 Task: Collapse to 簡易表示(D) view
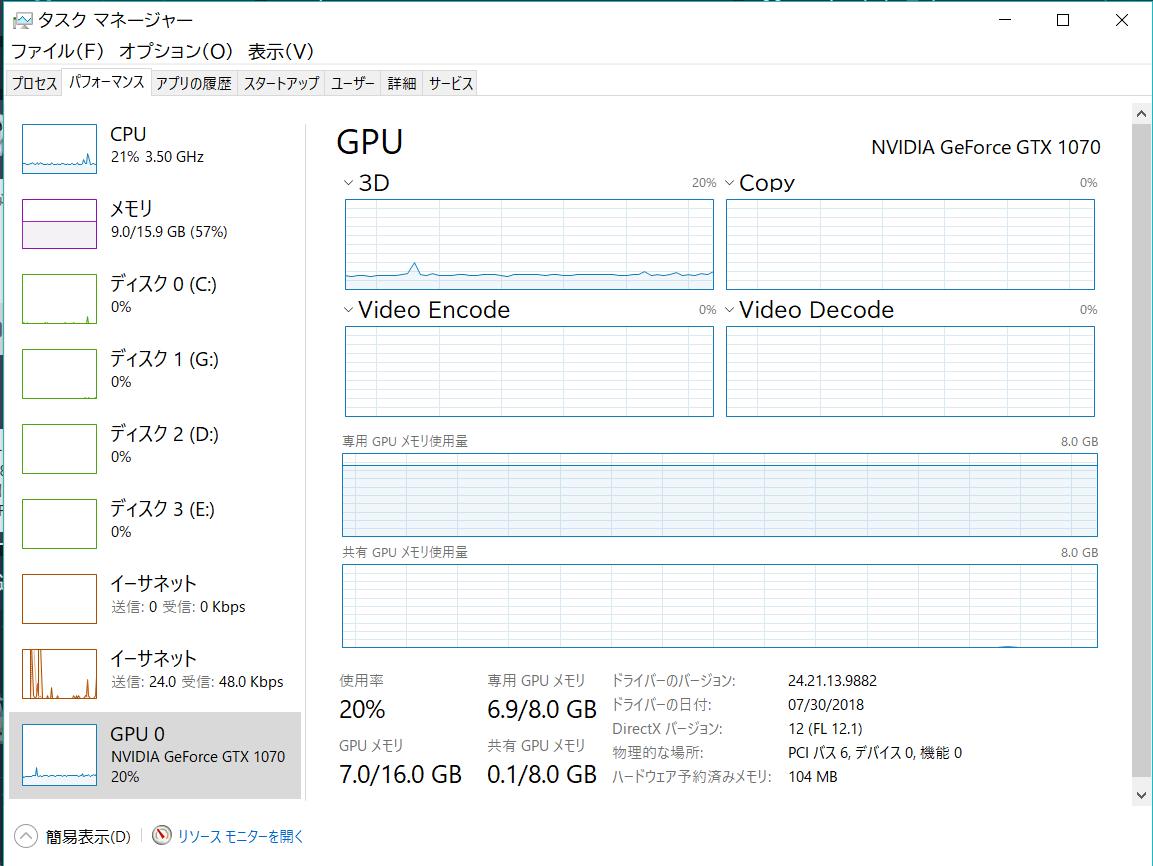pyautogui.click(x=74, y=836)
